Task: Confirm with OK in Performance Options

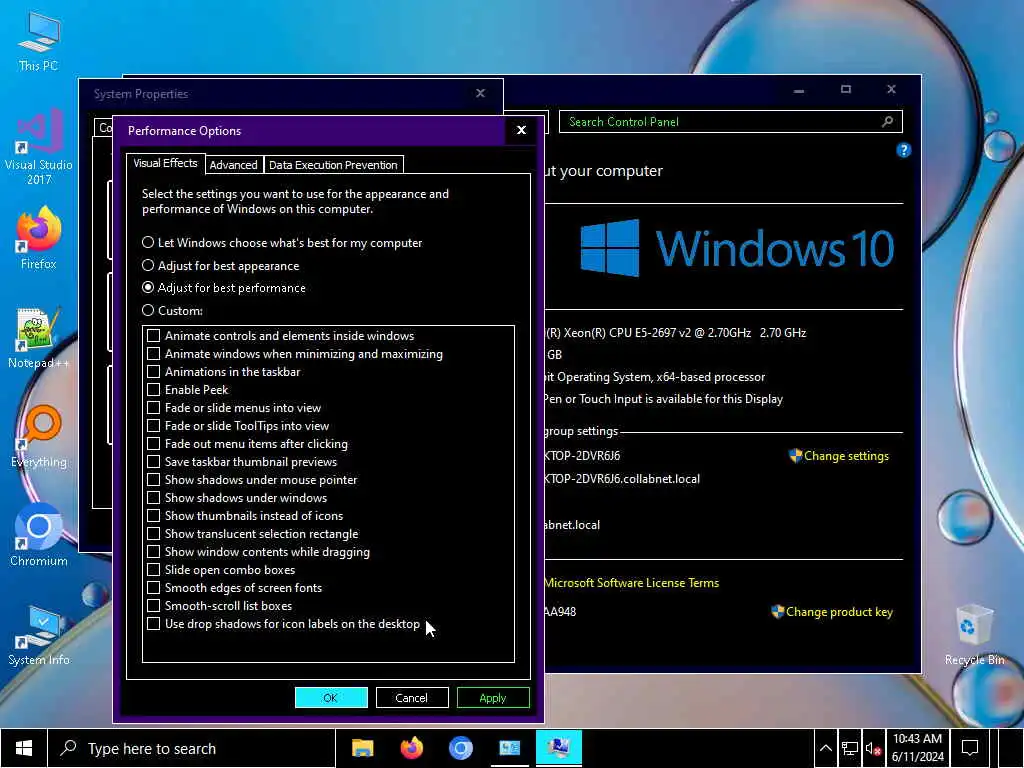Action: 331,697
